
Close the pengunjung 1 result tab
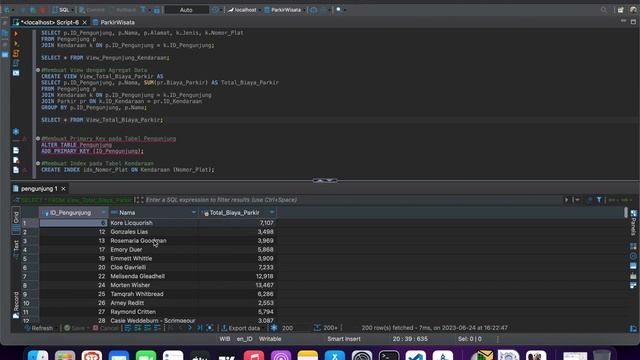click(x=63, y=189)
